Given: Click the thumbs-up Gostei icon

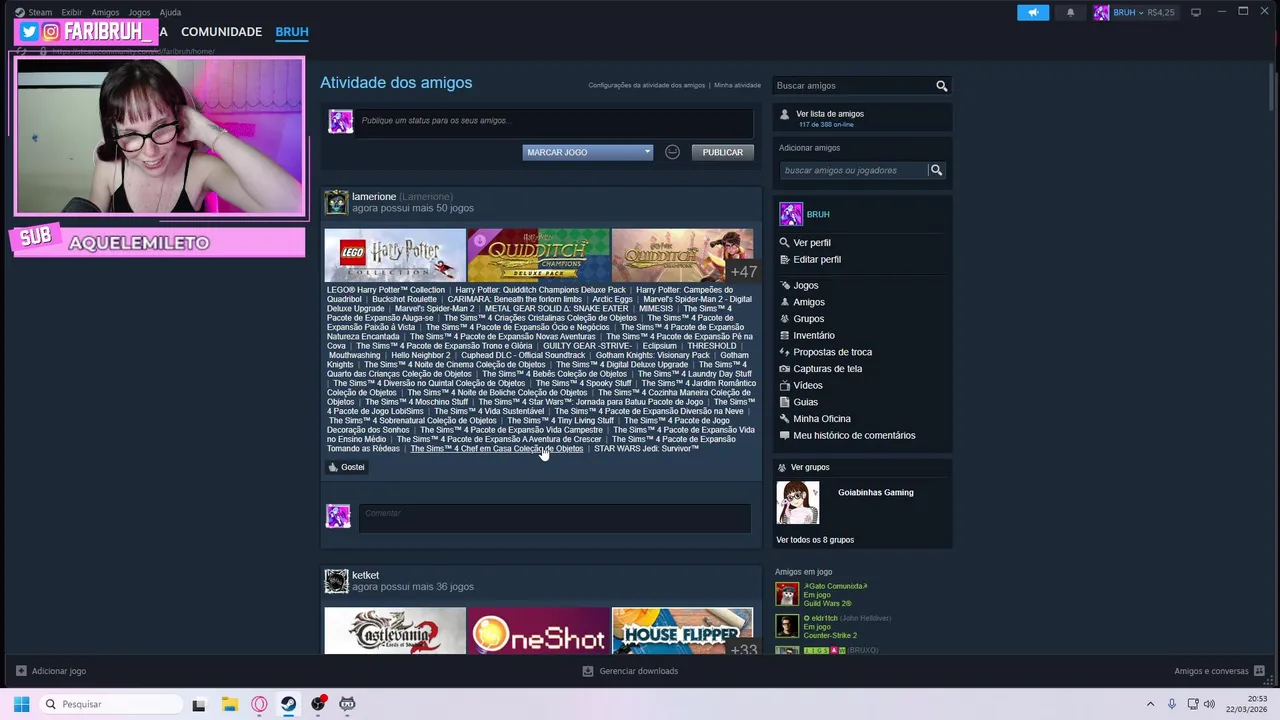Looking at the screenshot, I should (x=333, y=467).
